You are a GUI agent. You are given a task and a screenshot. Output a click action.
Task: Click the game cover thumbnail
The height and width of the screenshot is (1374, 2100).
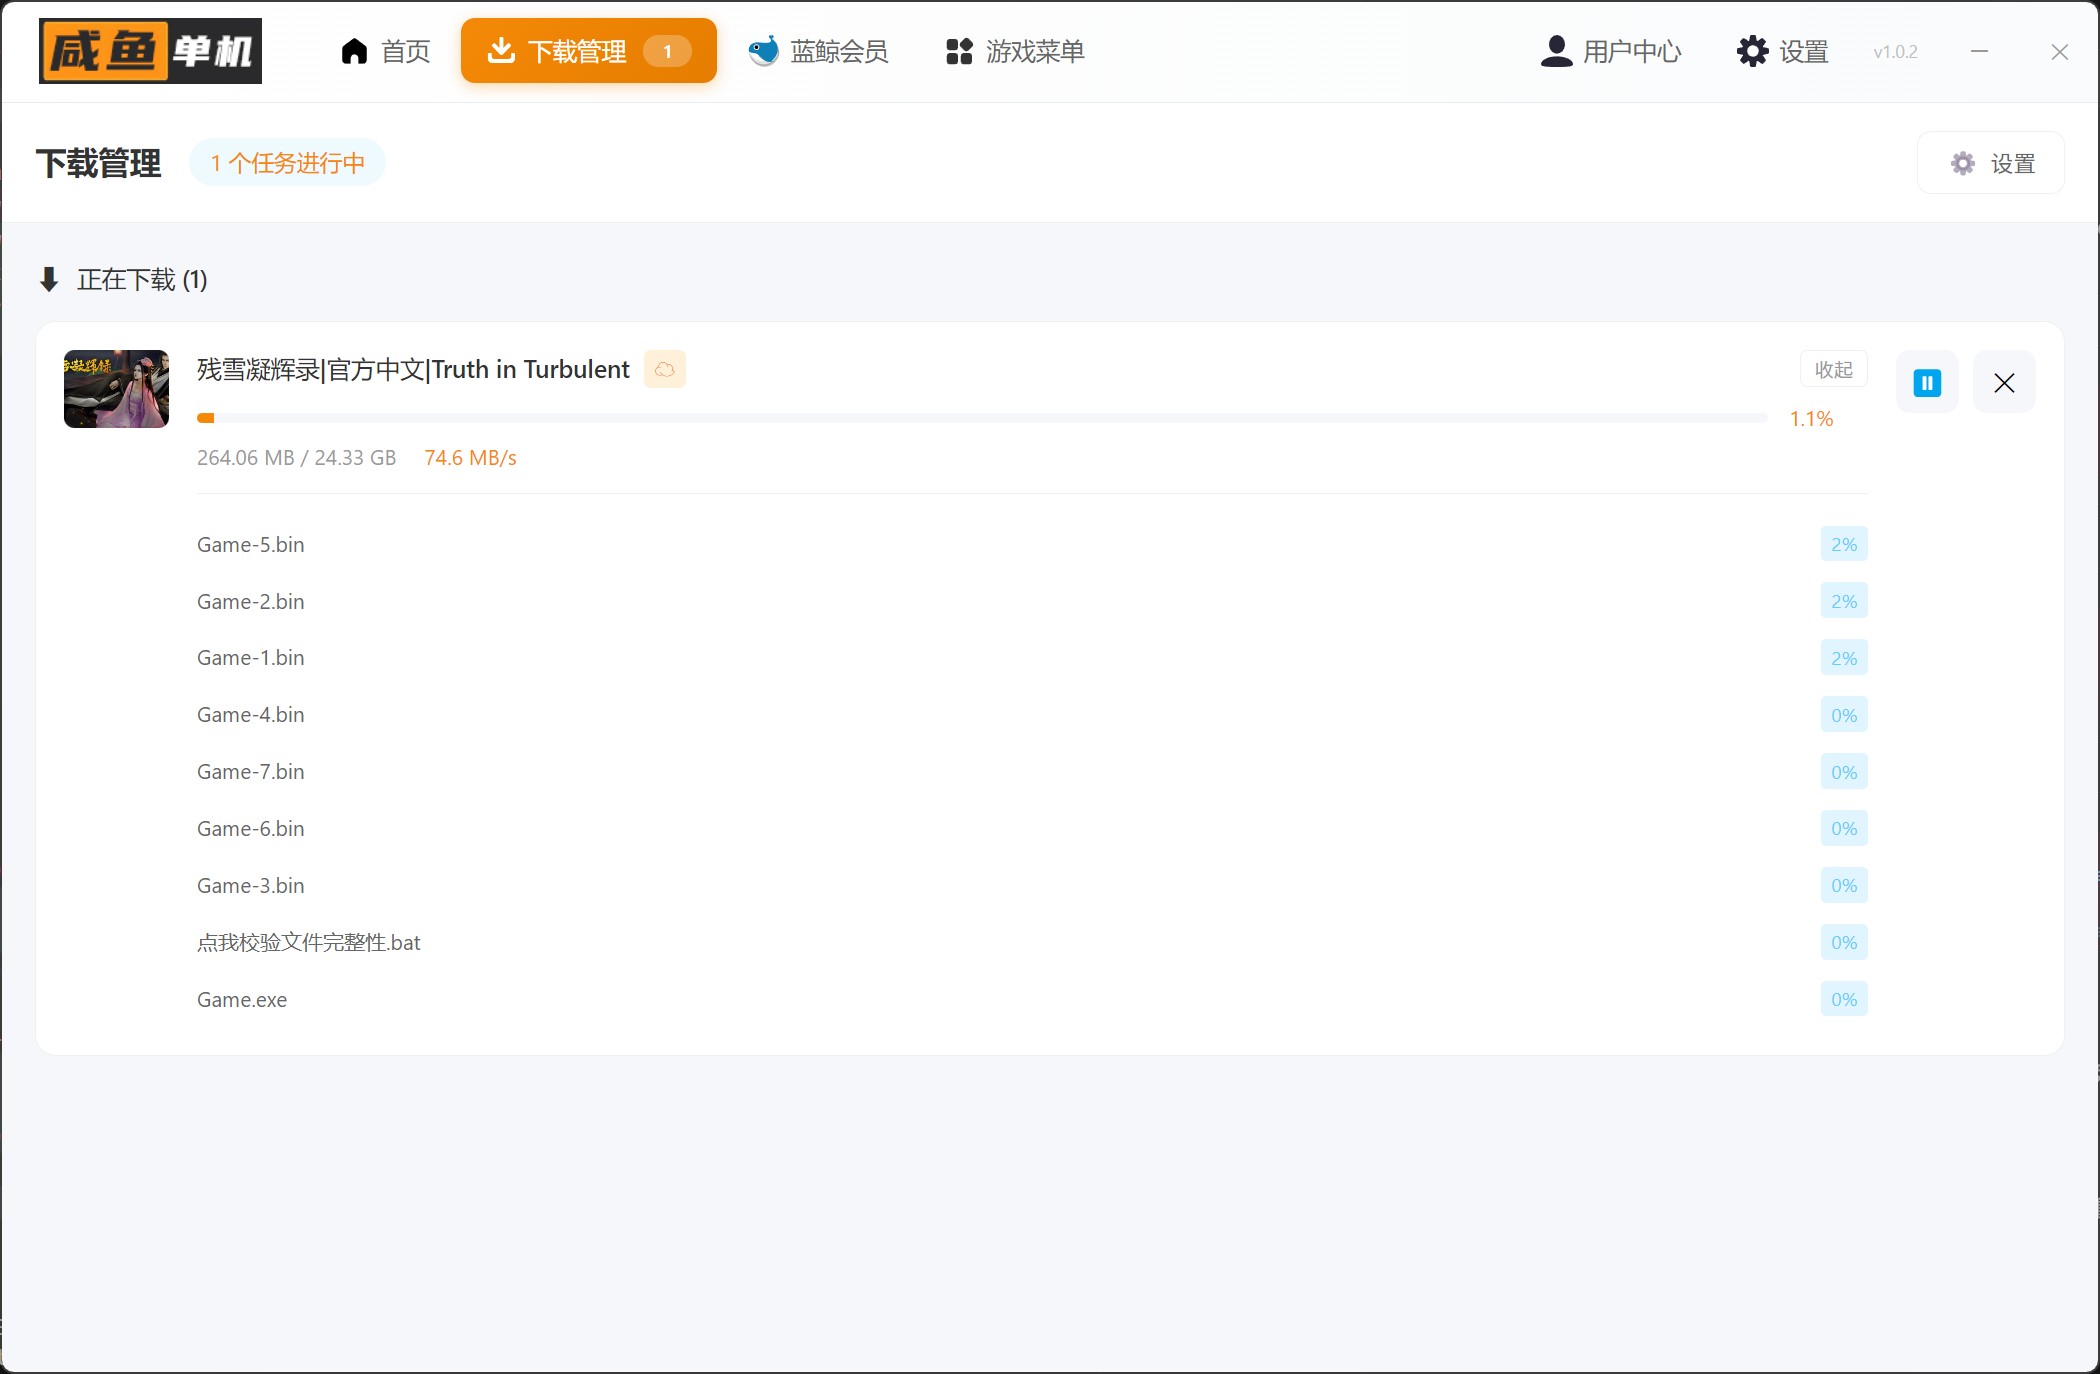(x=116, y=389)
